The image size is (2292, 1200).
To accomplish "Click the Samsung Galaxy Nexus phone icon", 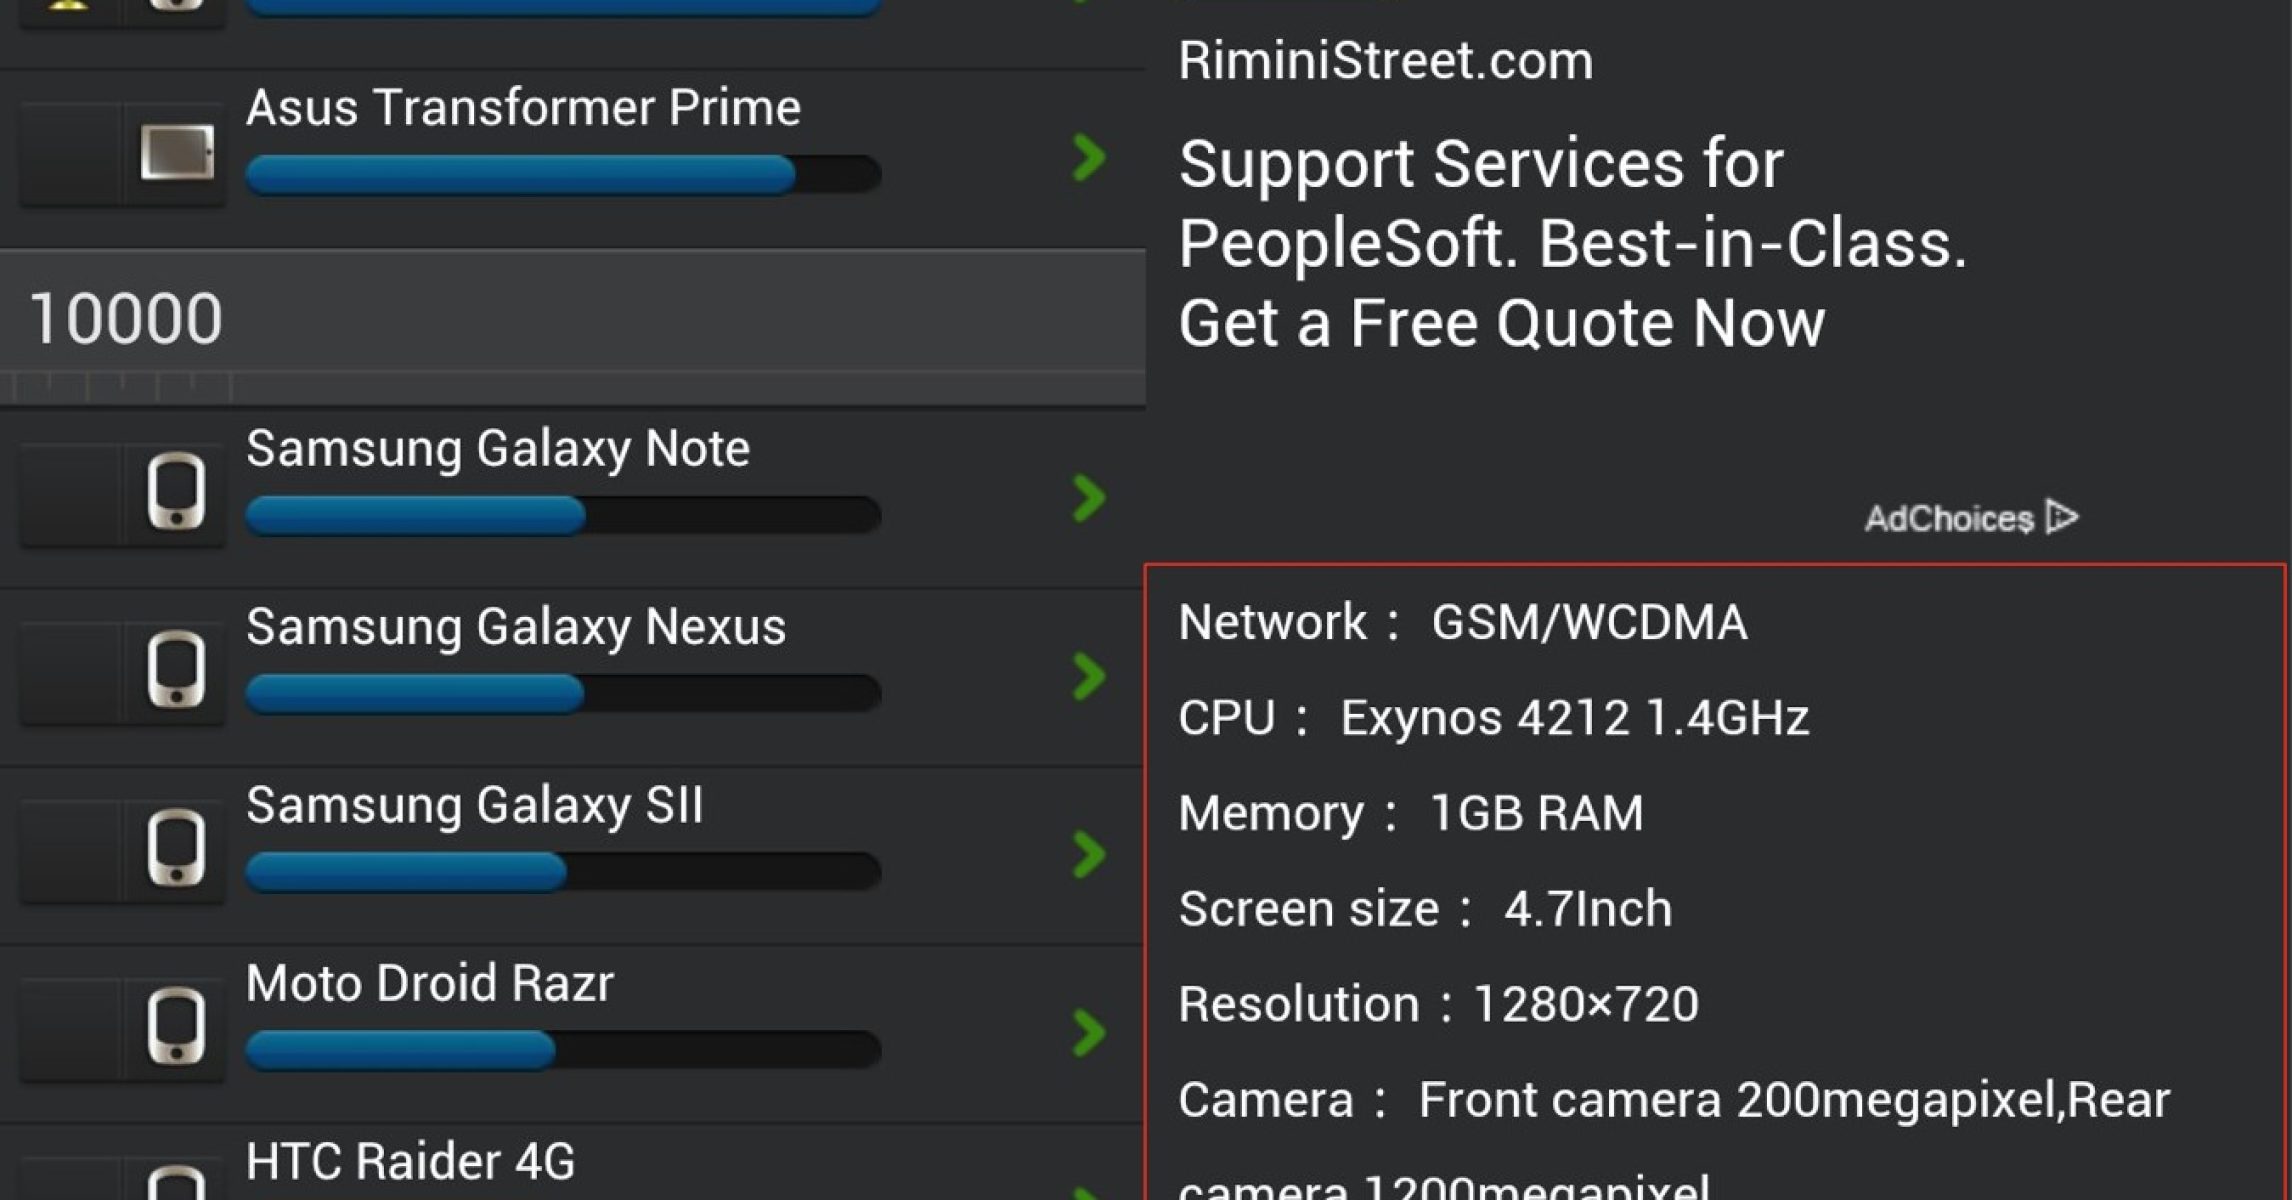I will click(x=177, y=669).
